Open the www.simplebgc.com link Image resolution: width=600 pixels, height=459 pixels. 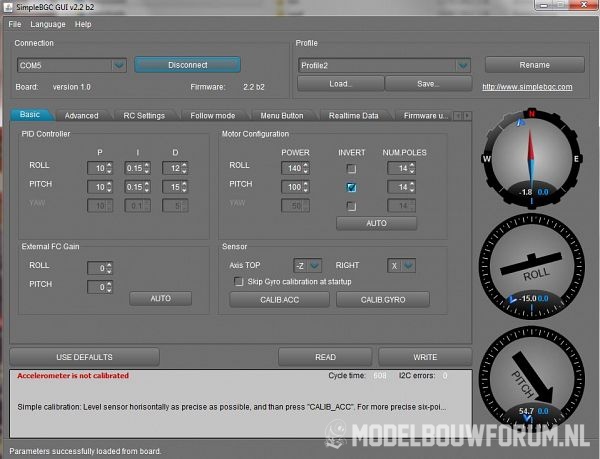527,87
